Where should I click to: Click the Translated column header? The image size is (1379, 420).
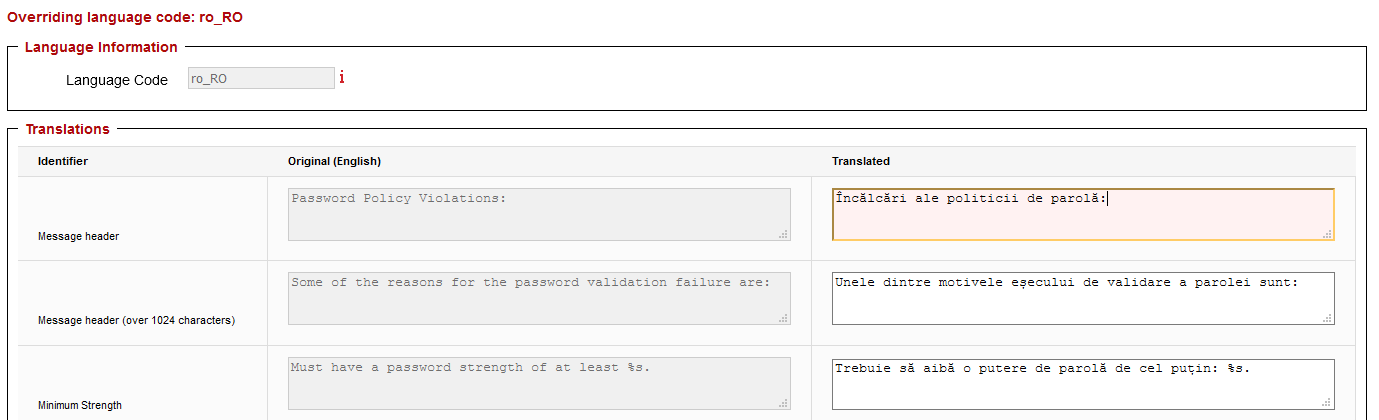[860, 161]
